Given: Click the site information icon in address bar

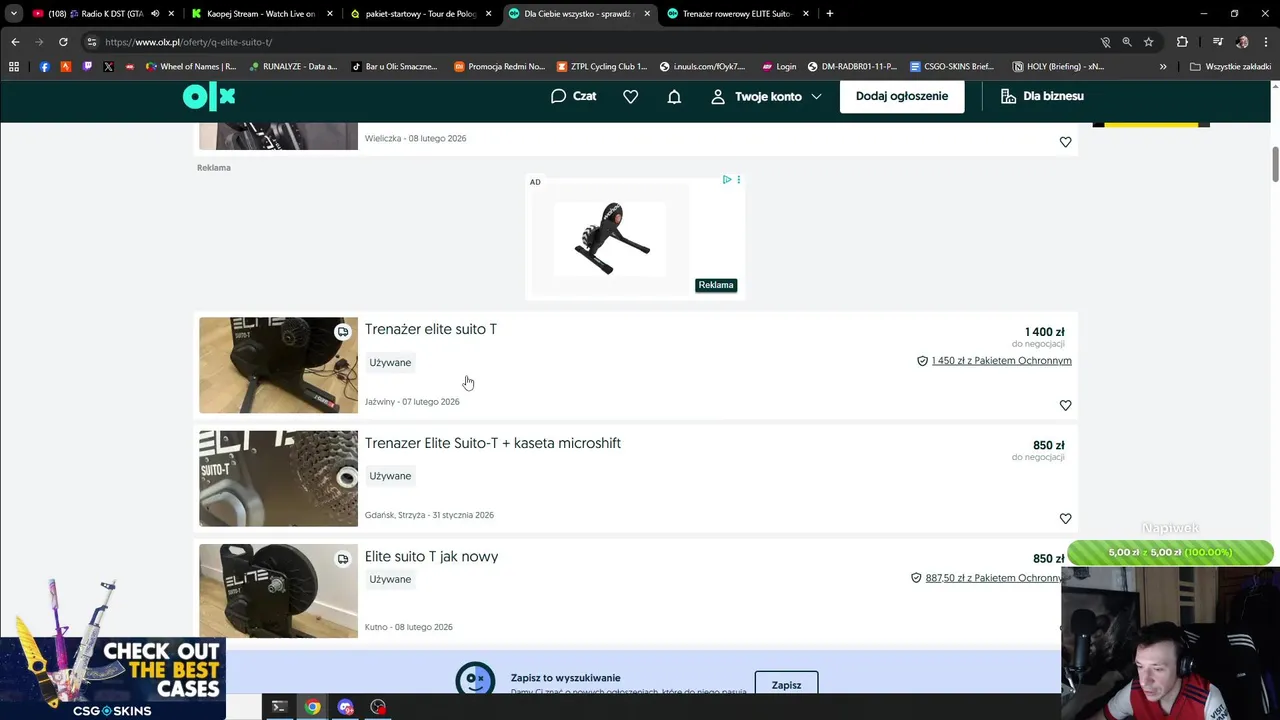Looking at the screenshot, I should 92,42.
